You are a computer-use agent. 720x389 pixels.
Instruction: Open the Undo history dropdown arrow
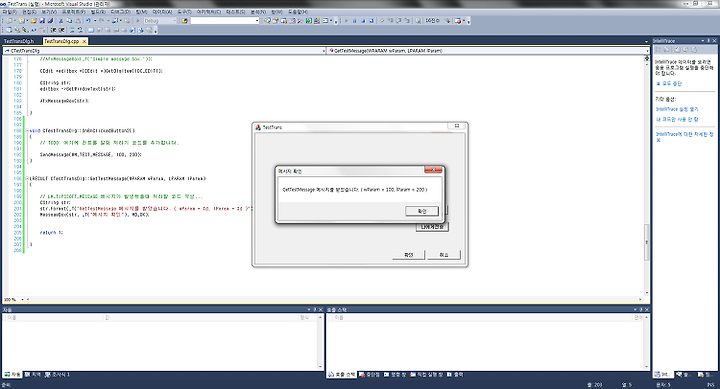pyautogui.click(x=95, y=21)
